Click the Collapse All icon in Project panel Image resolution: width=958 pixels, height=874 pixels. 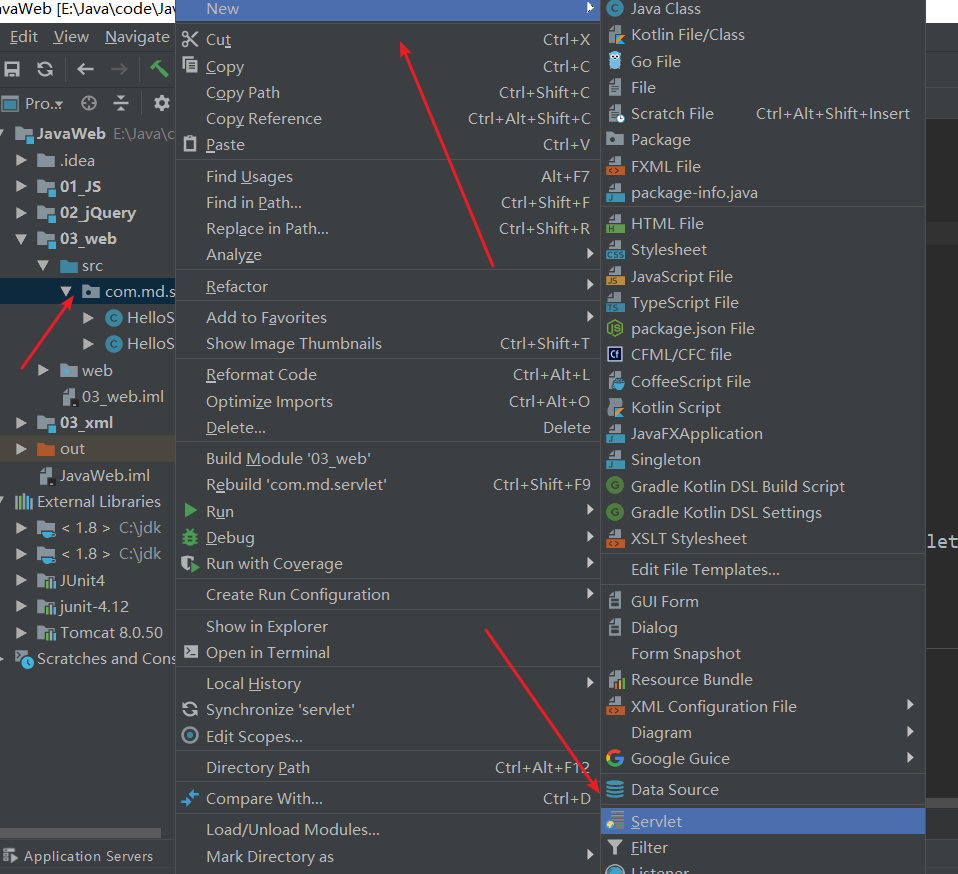coord(121,103)
